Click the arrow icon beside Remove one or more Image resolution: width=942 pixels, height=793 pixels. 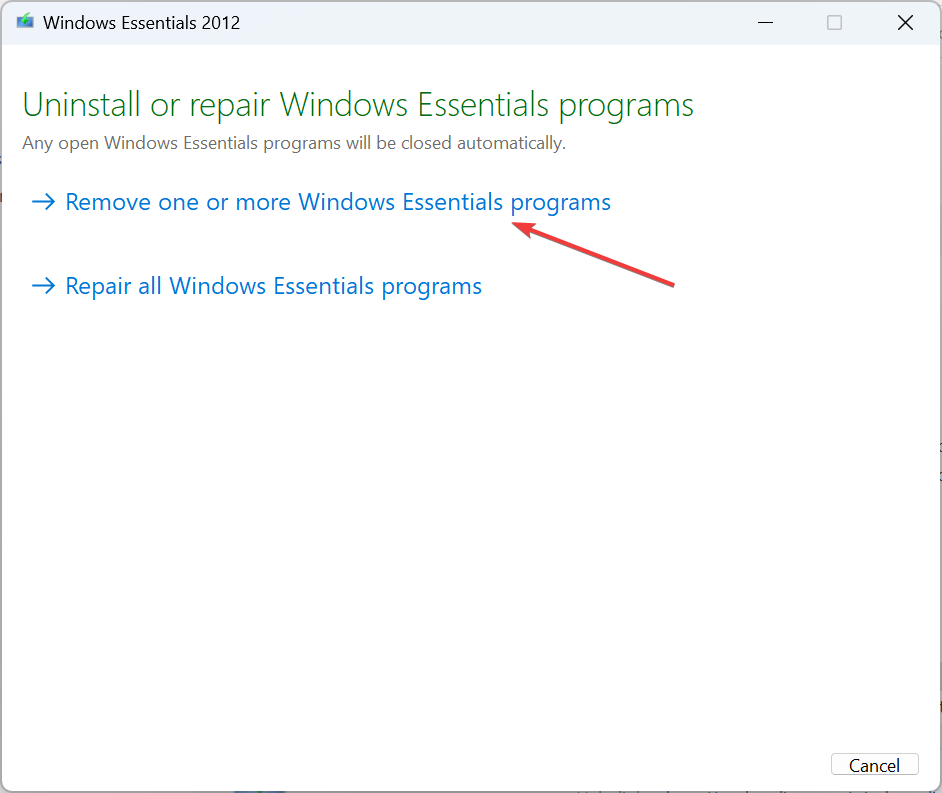tap(43, 202)
